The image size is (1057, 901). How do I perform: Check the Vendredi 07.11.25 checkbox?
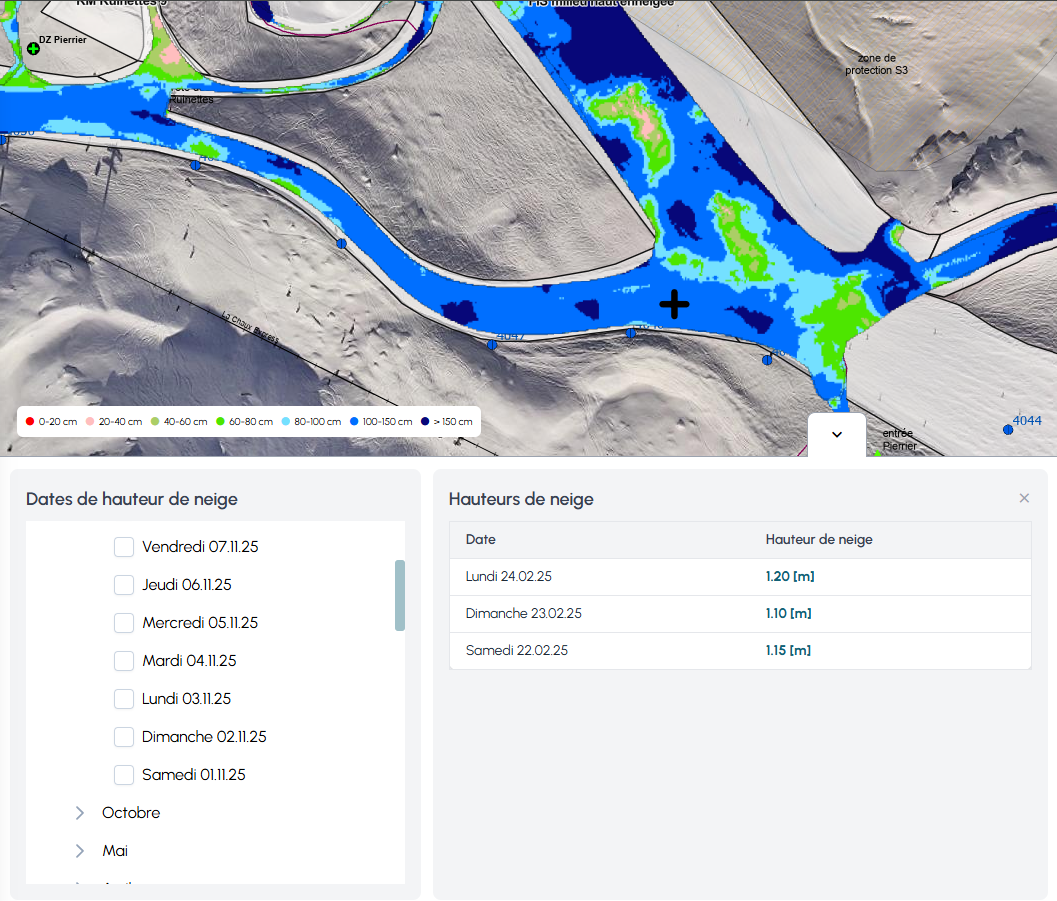pyautogui.click(x=124, y=547)
